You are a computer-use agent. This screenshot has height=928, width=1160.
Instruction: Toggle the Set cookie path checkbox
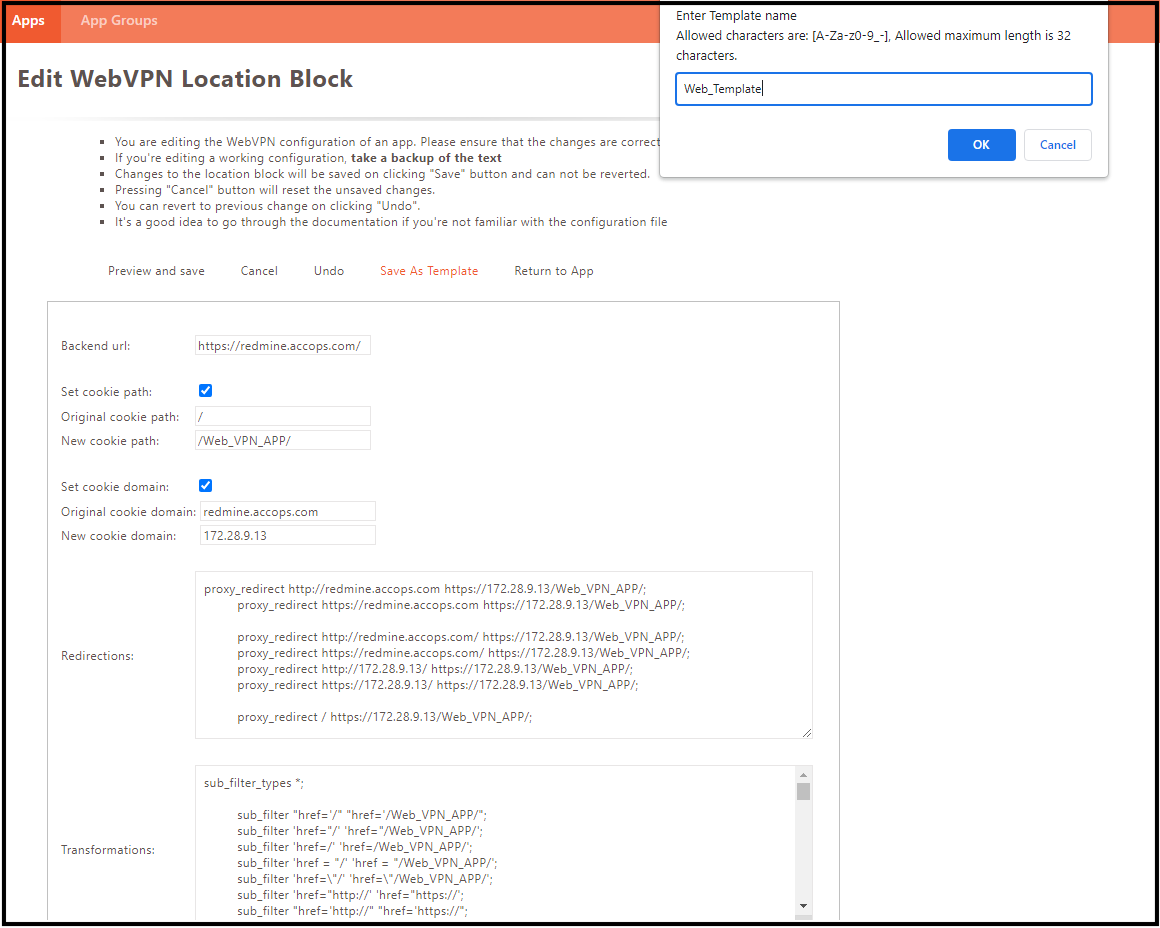pyautogui.click(x=205, y=390)
